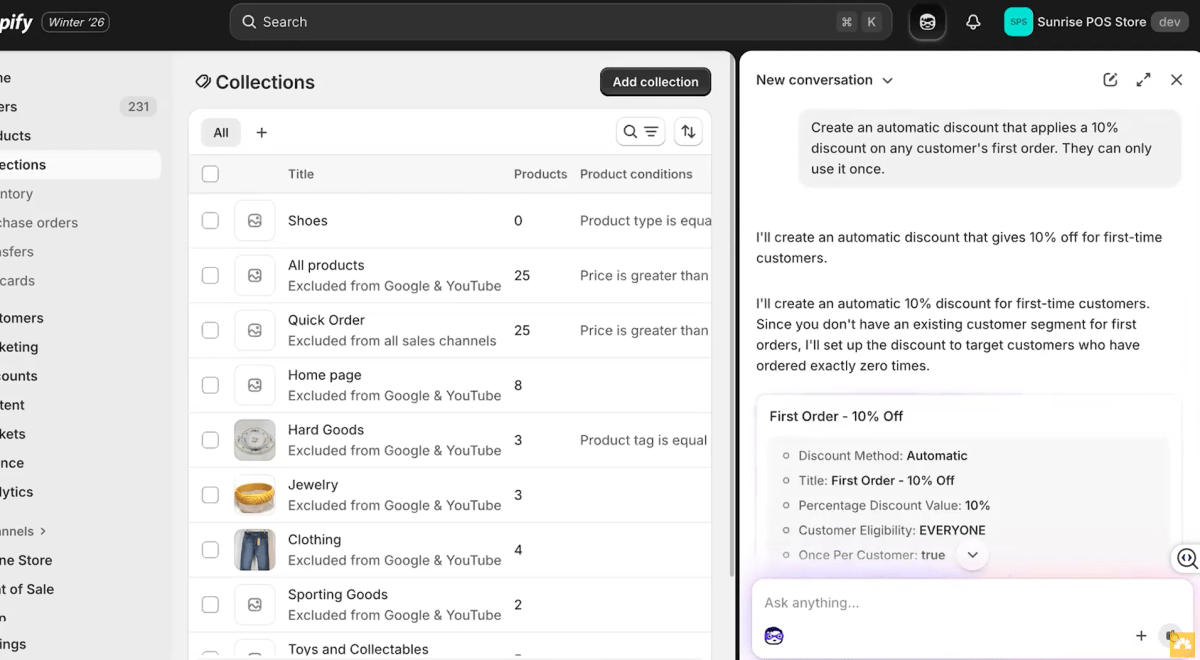
Task: Click the magnifier search icon in search bar
Action: tap(249, 22)
